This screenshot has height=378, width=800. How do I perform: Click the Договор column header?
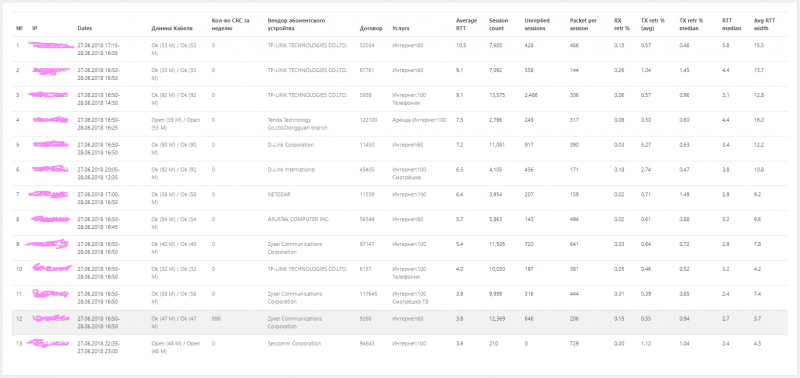368,29
